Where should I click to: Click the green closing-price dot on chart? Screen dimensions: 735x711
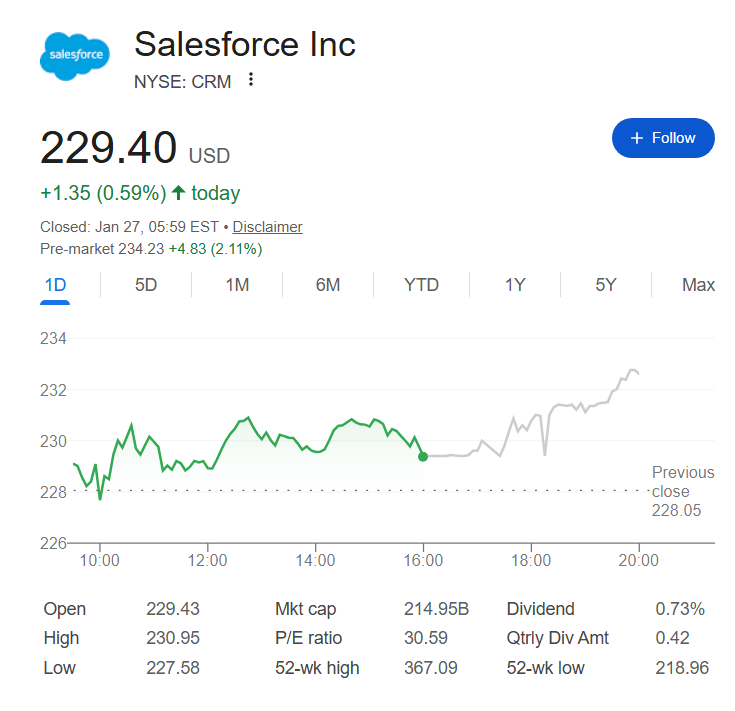point(423,456)
